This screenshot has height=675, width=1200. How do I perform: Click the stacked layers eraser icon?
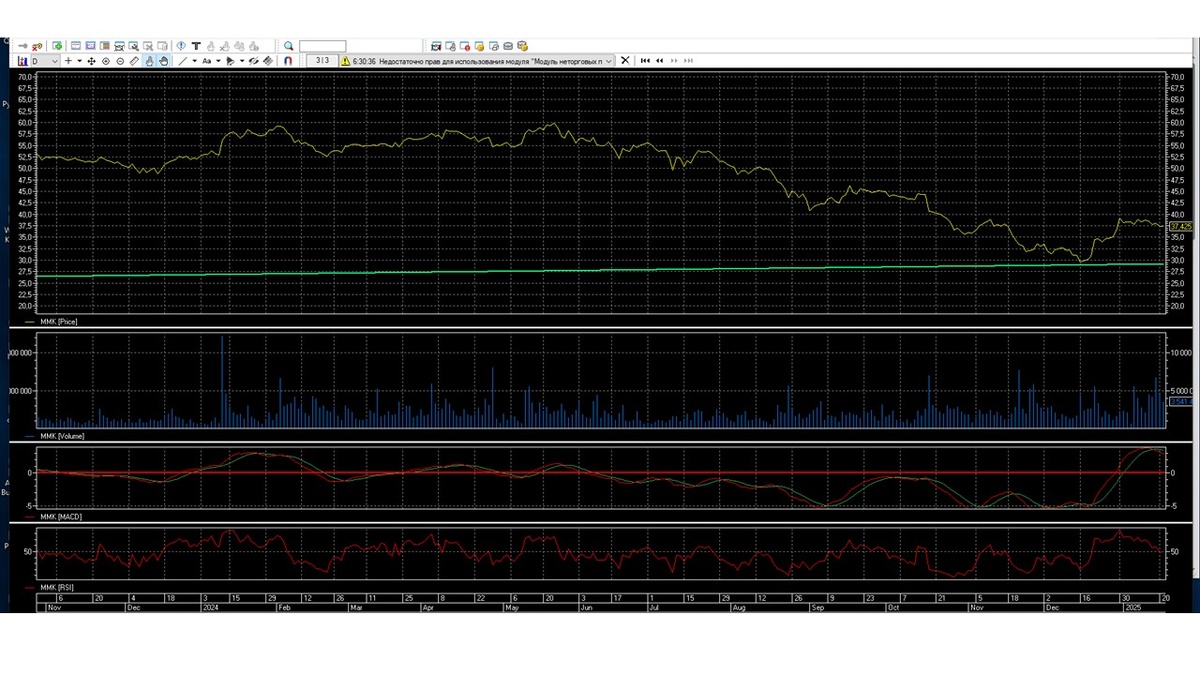click(268, 61)
